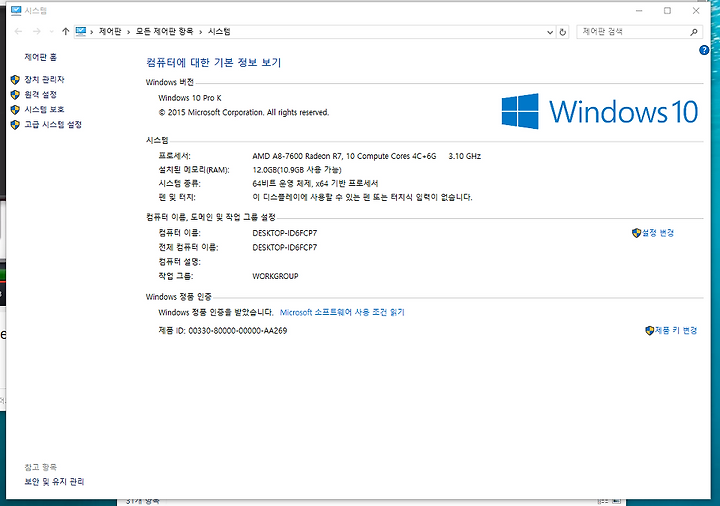Open Advanced System Settings (고급 시스템 설정)

(53, 124)
